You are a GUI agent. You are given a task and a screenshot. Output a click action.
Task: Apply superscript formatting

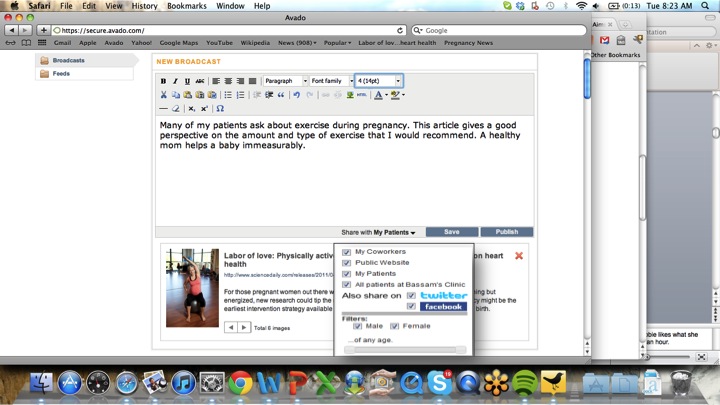pyautogui.click(x=204, y=108)
